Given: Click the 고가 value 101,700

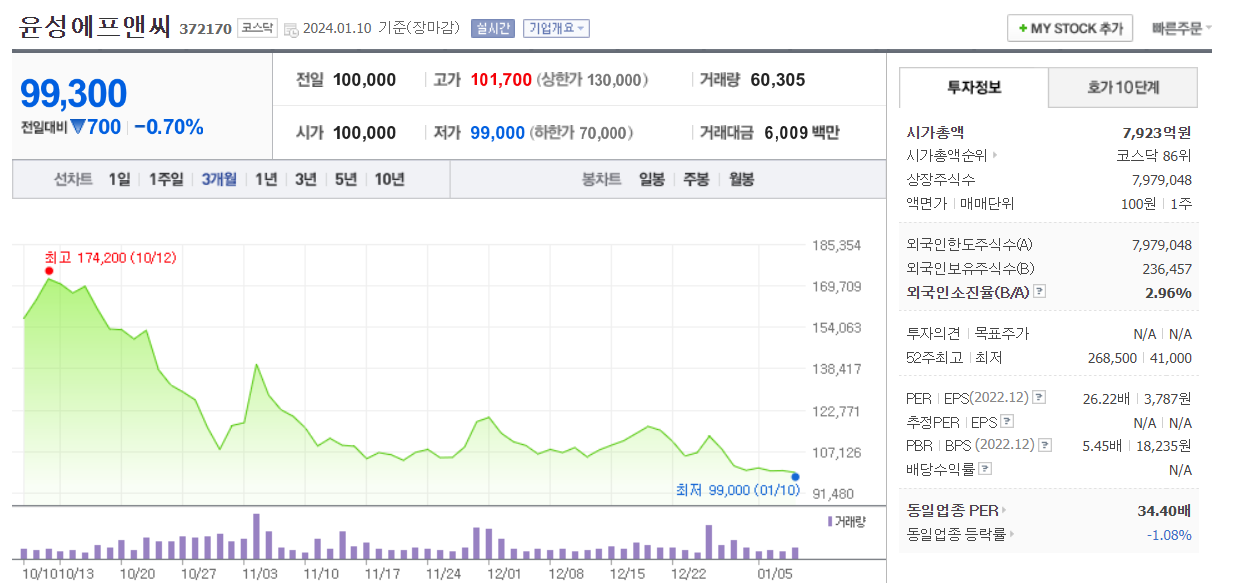Looking at the screenshot, I should (501, 80).
